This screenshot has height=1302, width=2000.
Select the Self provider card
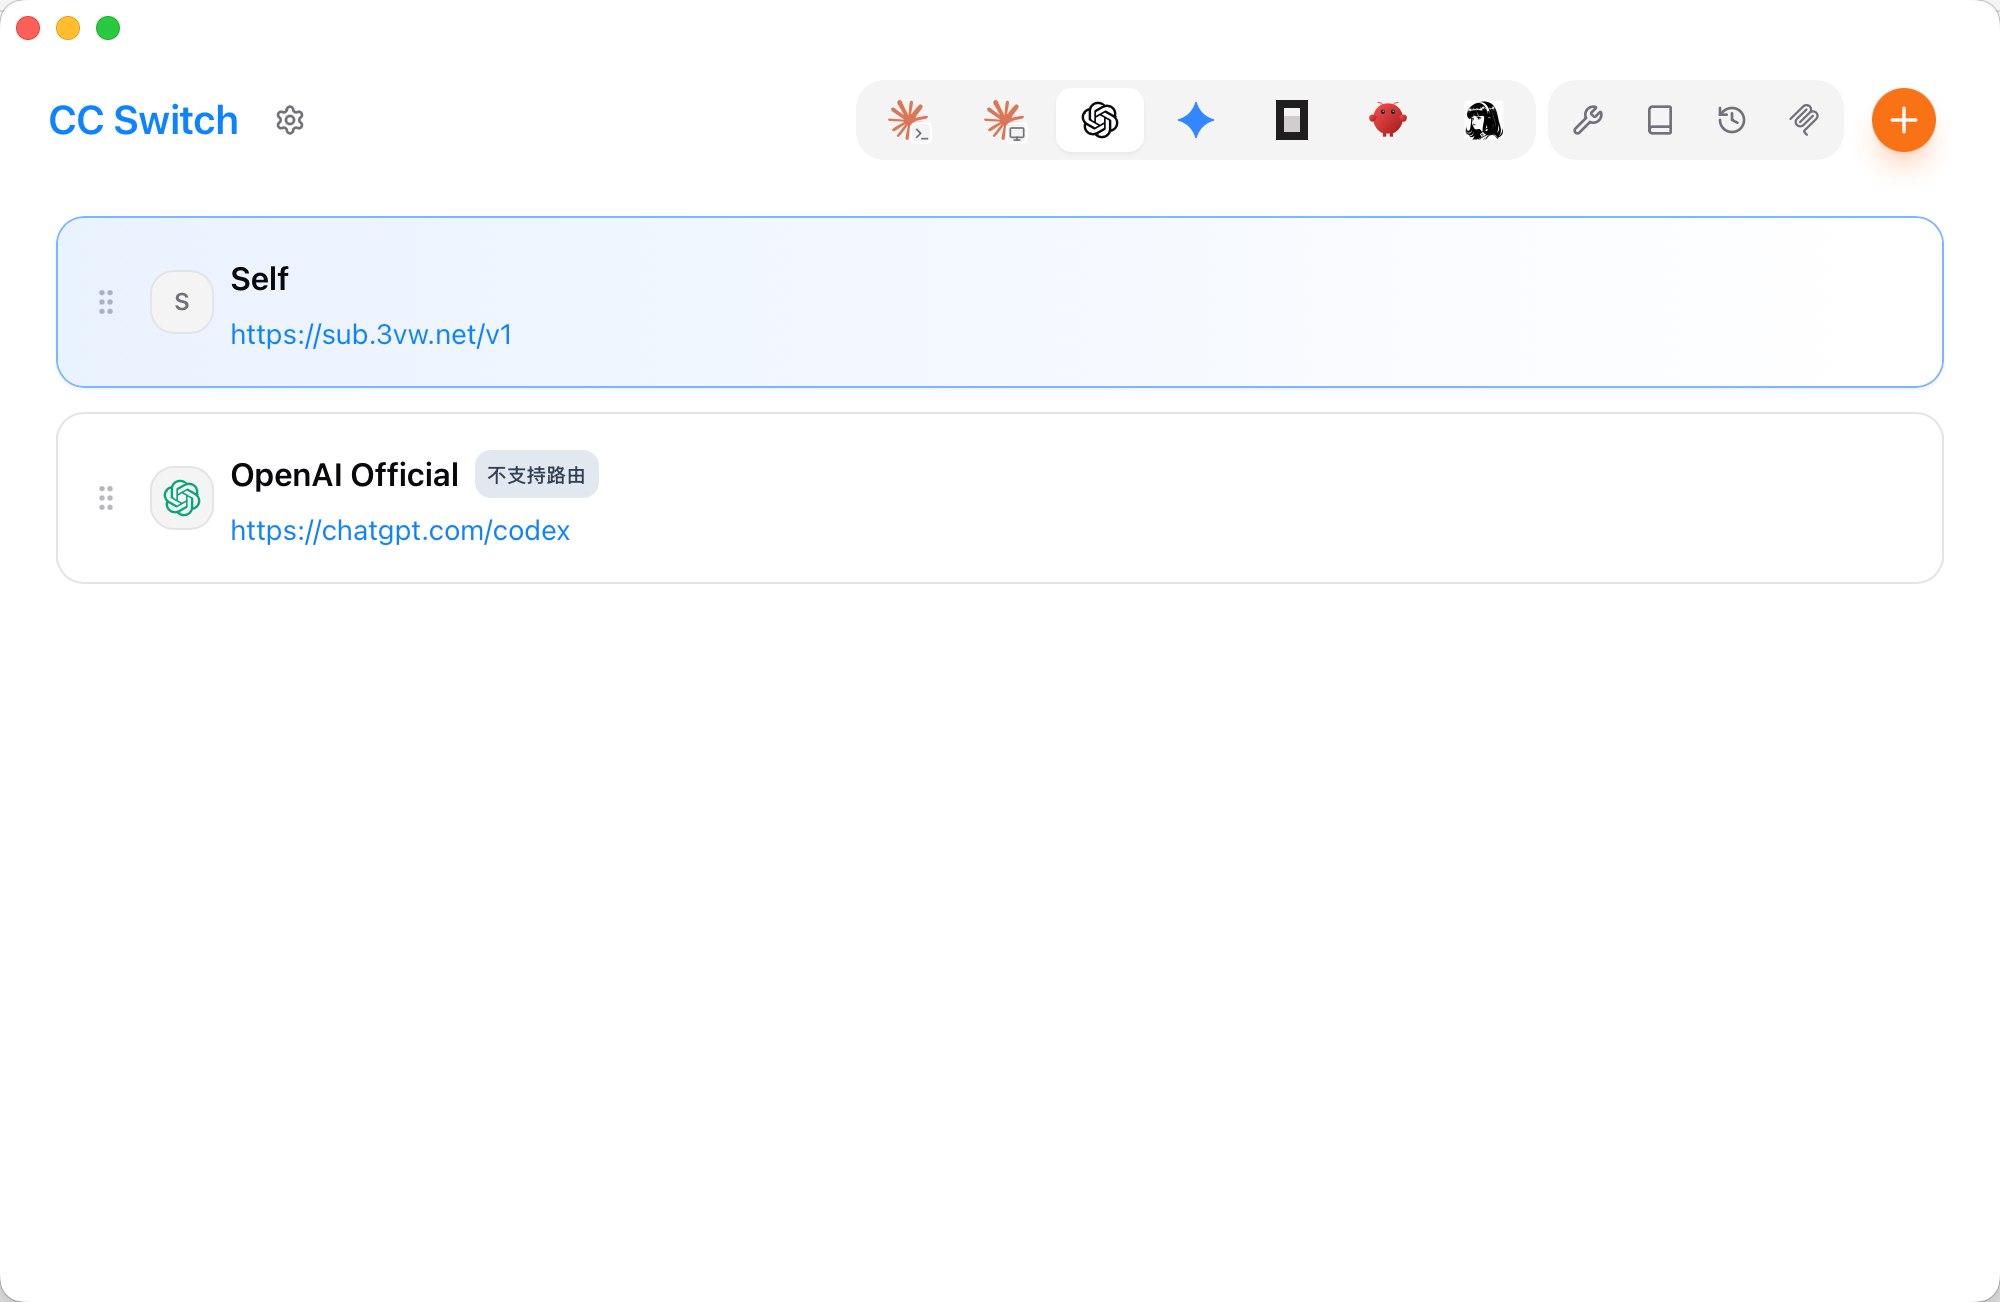point(1000,302)
